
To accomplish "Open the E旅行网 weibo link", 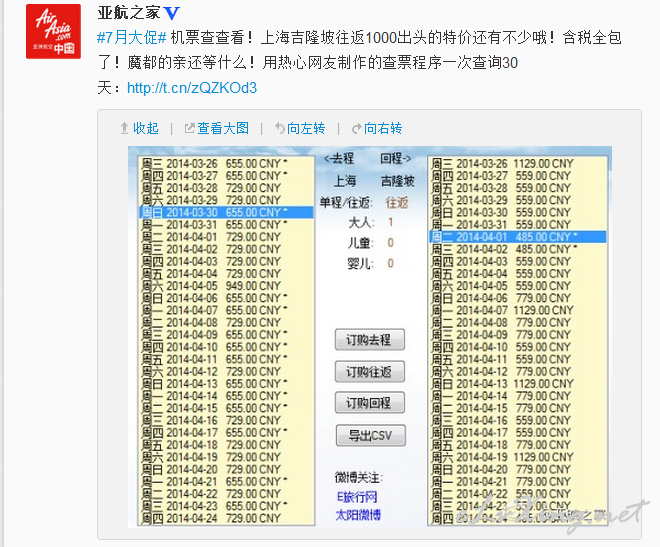I will click(x=357, y=497).
